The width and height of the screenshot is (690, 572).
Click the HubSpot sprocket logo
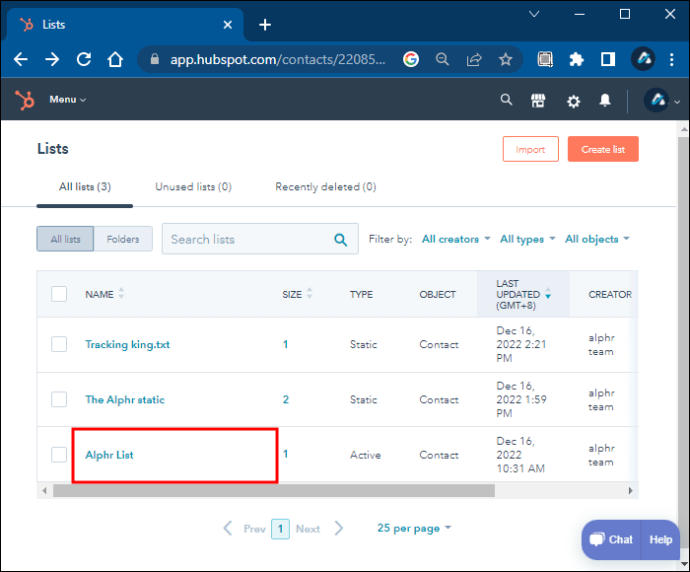25,100
